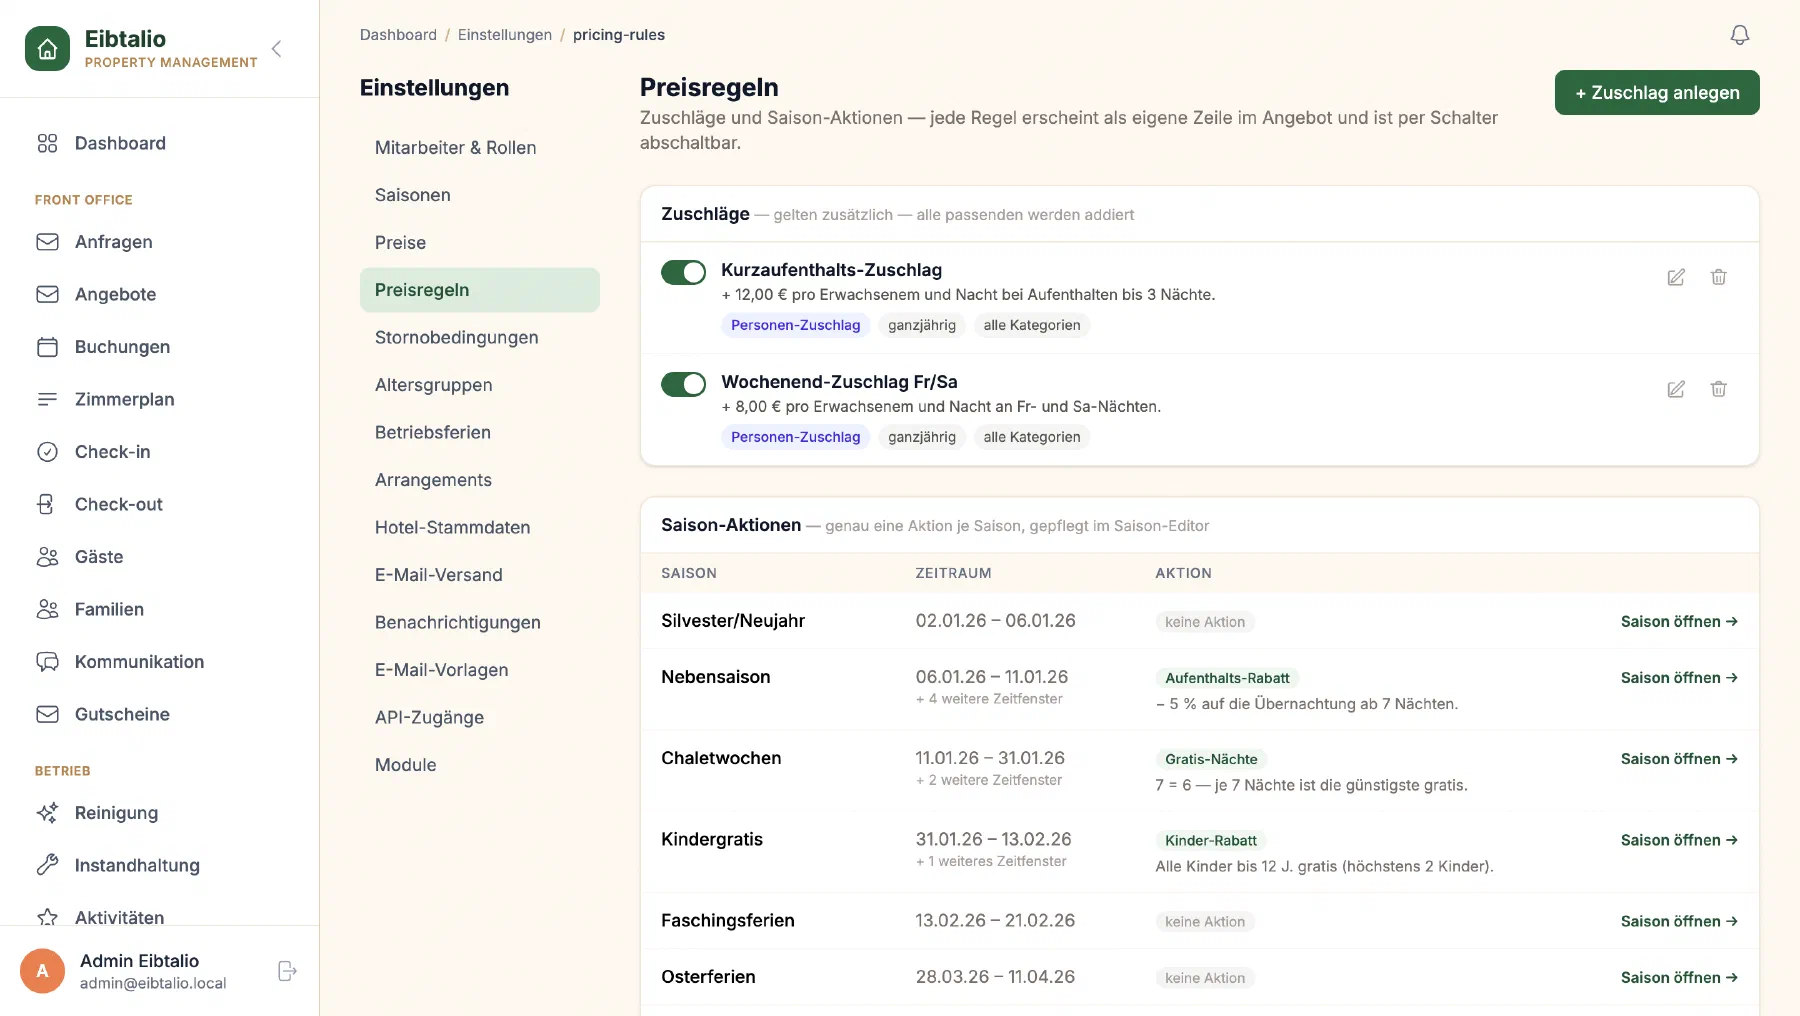Click the Instandhaltung wrench icon
This screenshot has width=1800, height=1016.
tap(47, 865)
